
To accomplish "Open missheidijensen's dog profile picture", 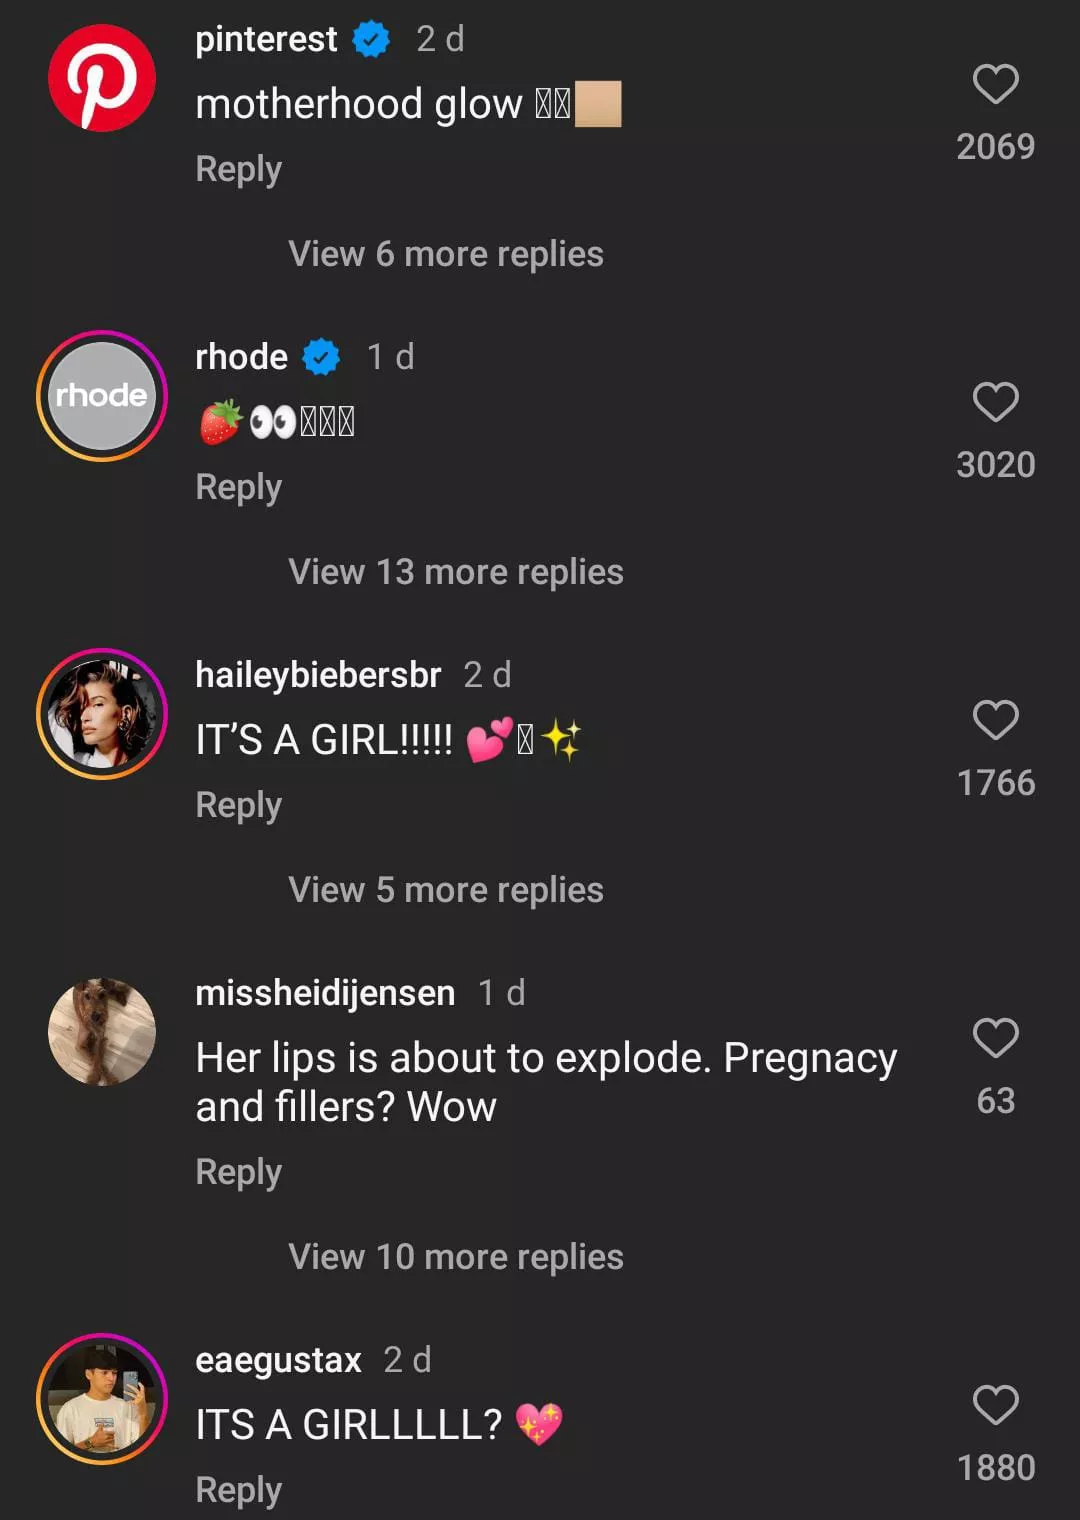I will click(x=102, y=1032).
